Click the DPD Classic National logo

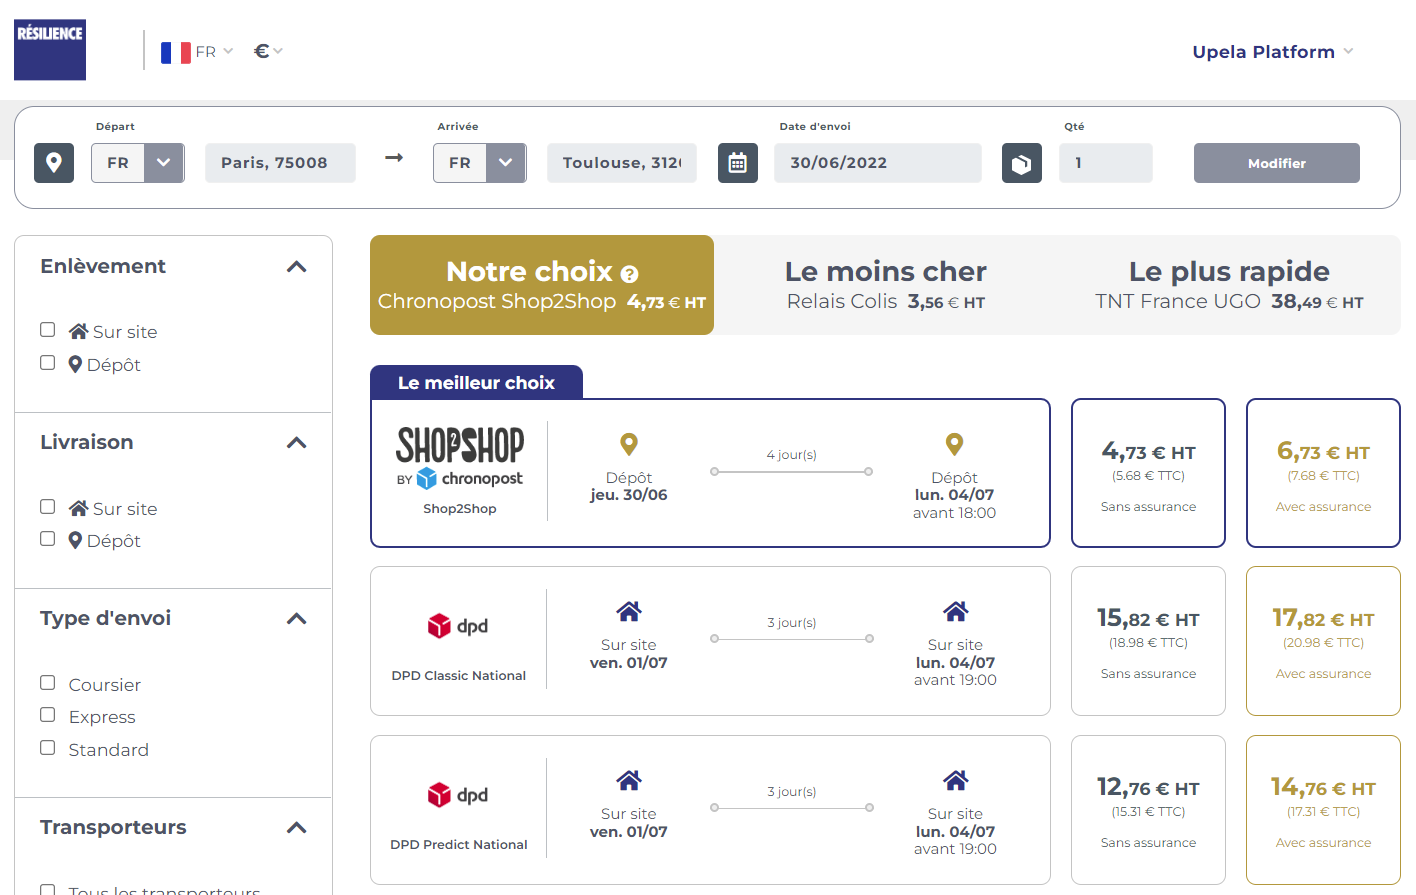[x=458, y=626]
